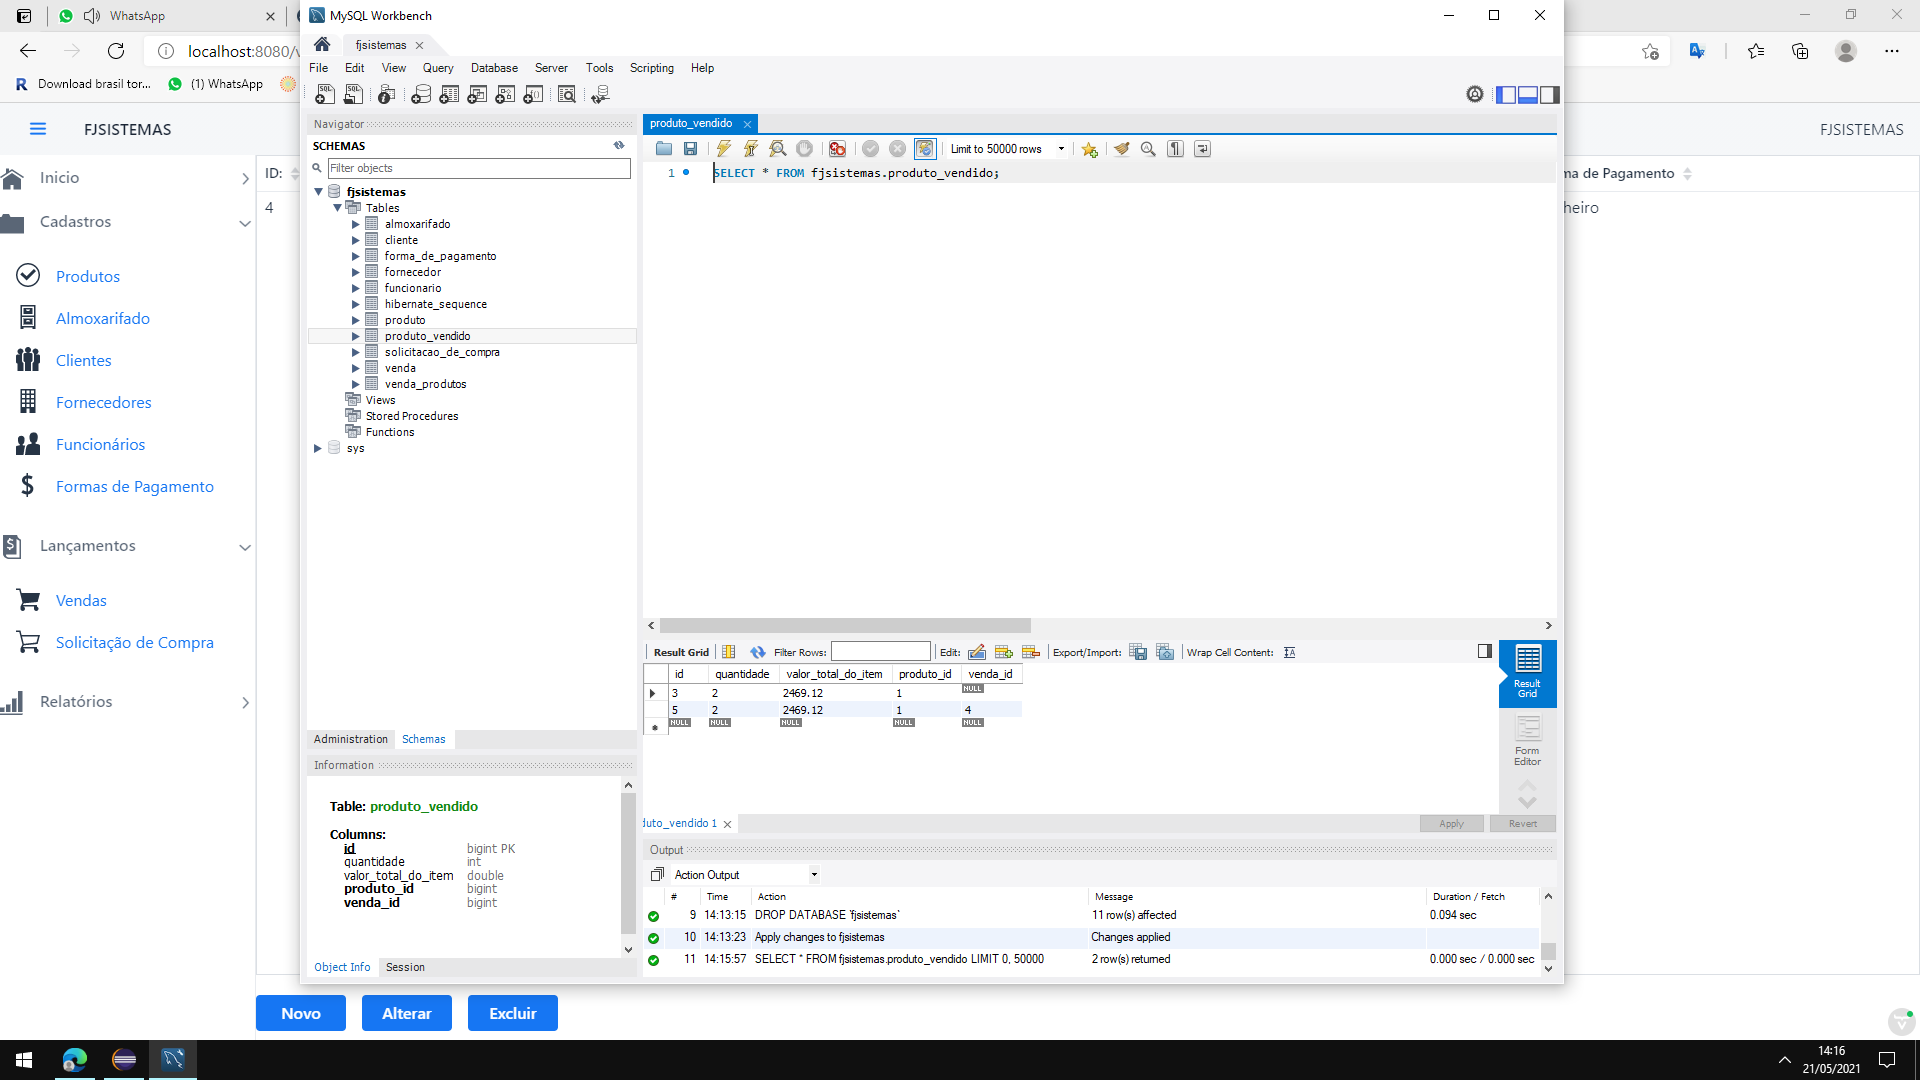Click the Wrap Cell Content icon
The image size is (1920, 1080).
pos(1290,652)
